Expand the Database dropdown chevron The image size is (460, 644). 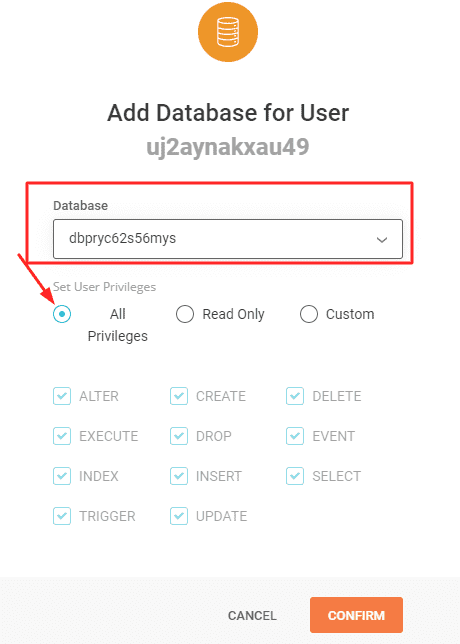tap(382, 240)
